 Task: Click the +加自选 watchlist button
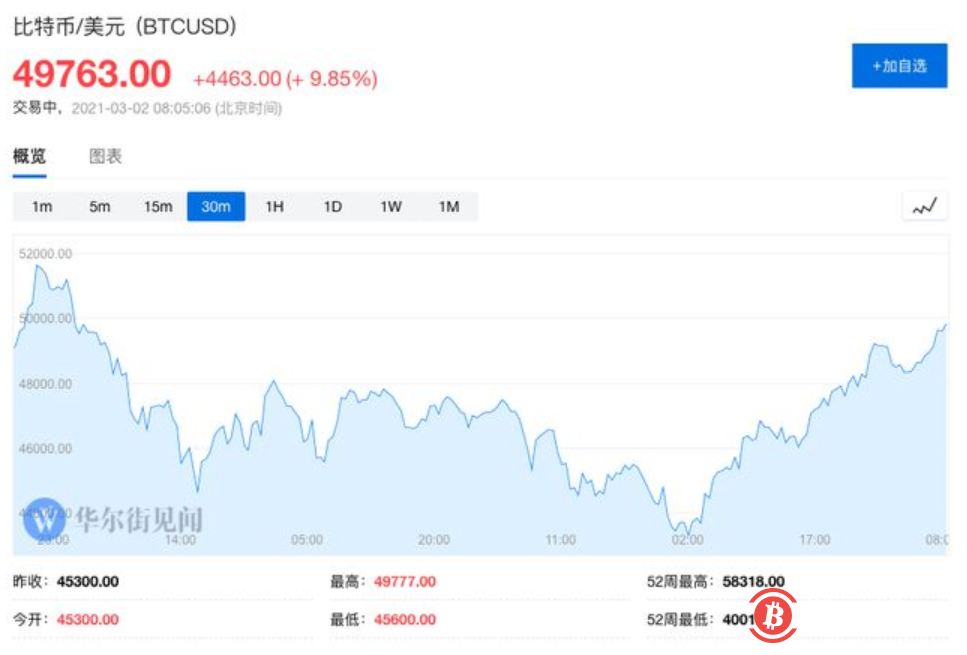898,66
